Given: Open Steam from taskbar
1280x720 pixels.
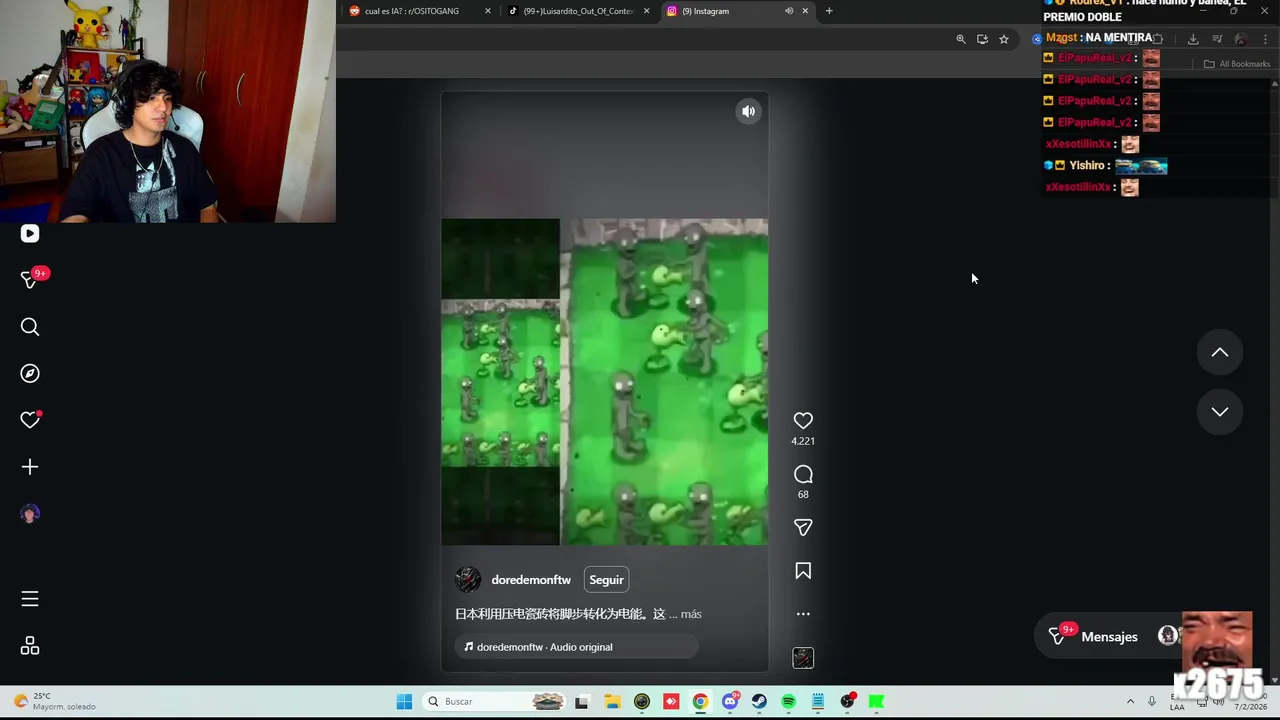Looking at the screenshot, I should click(759, 702).
